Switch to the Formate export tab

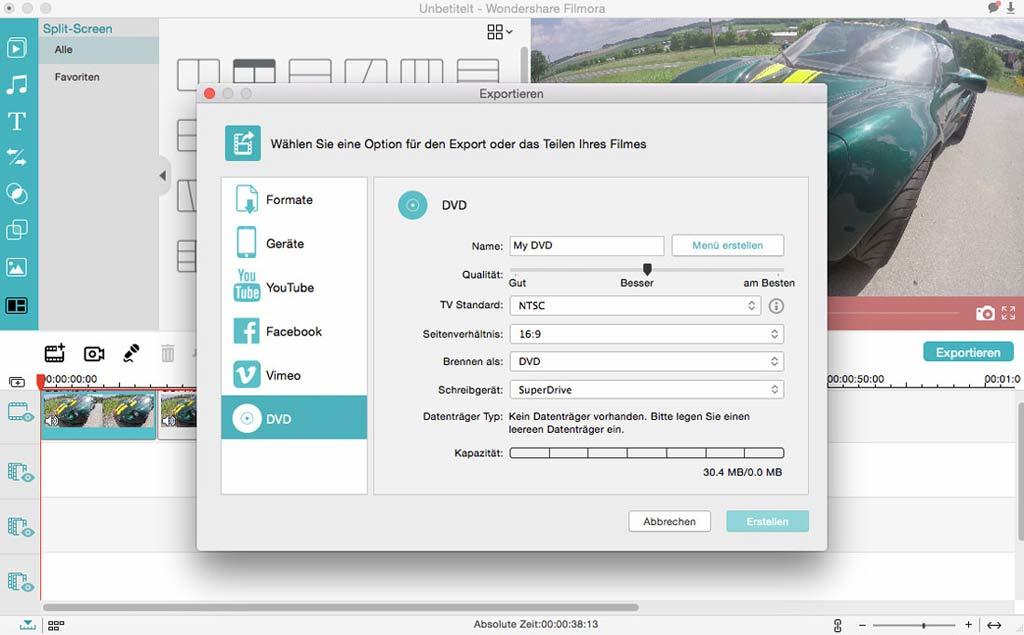pyautogui.click(x=294, y=199)
